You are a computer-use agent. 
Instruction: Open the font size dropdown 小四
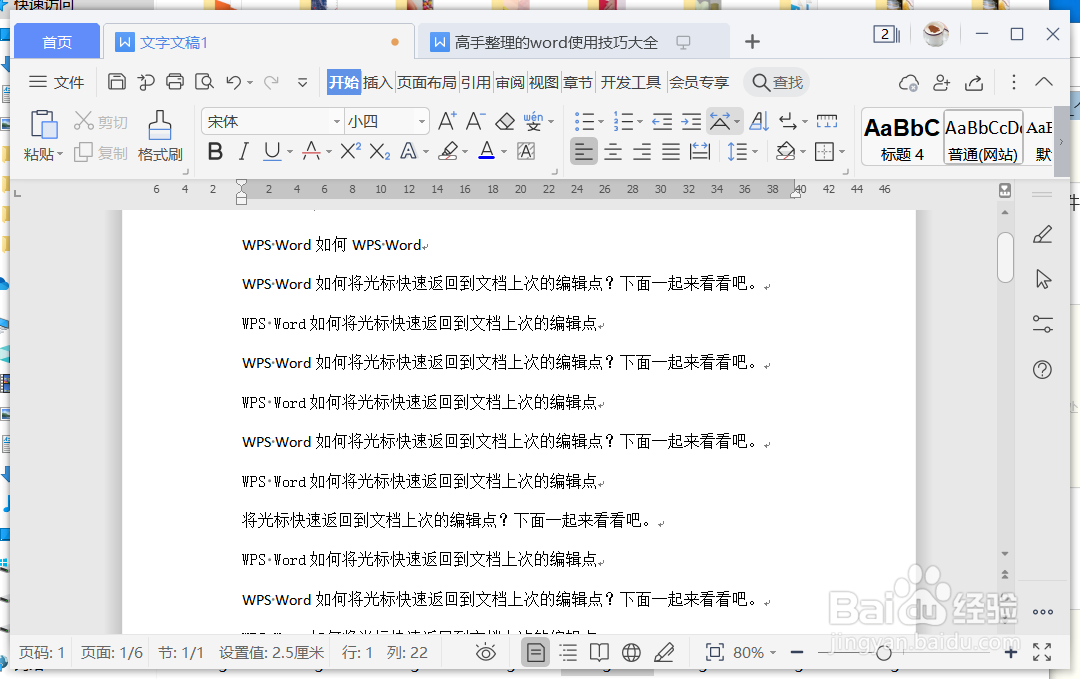422,122
